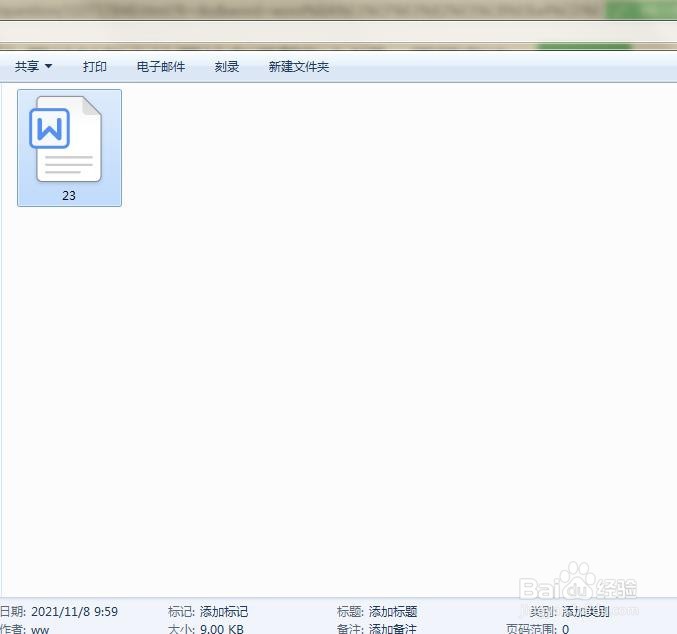Viewport: 677px width, 634px height.
Task: Open the 共享 dropdown menu
Action: point(33,67)
